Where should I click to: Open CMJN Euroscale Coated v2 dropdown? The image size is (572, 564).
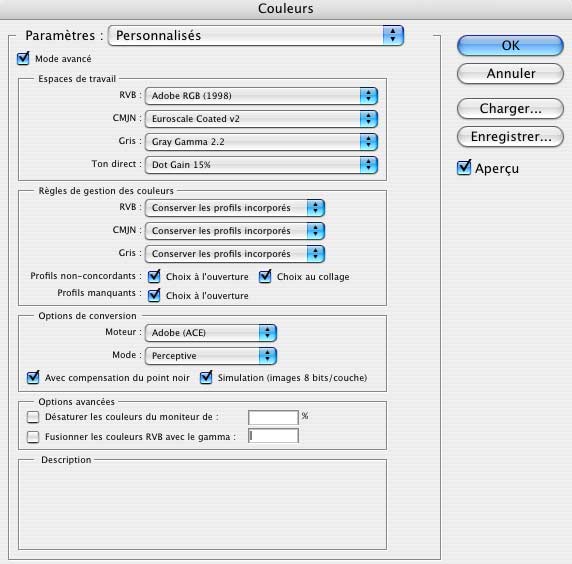[x=261, y=119]
